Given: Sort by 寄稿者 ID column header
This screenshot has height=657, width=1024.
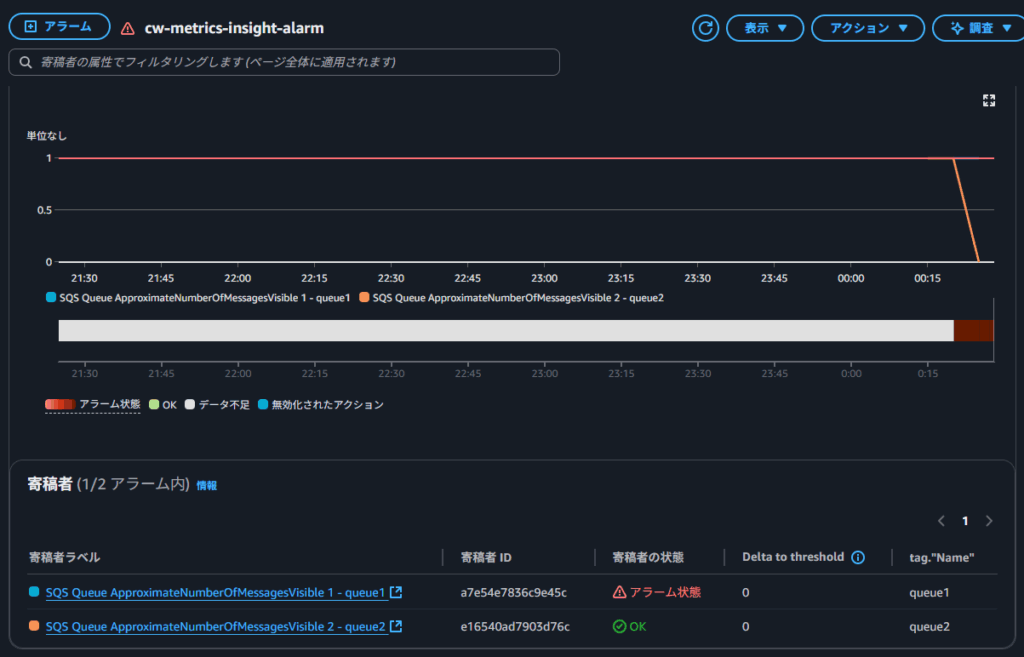Looking at the screenshot, I should (x=486, y=557).
